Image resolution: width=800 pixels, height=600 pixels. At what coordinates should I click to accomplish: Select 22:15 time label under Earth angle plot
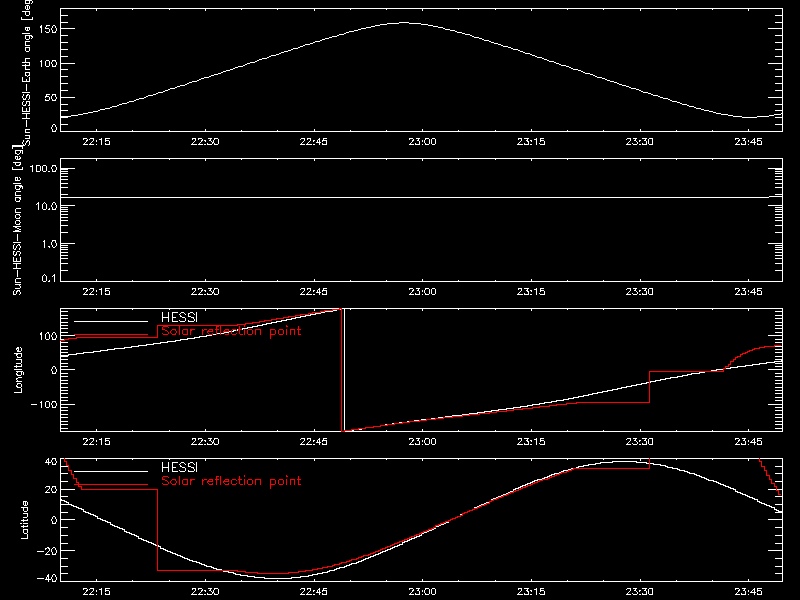click(x=96, y=142)
